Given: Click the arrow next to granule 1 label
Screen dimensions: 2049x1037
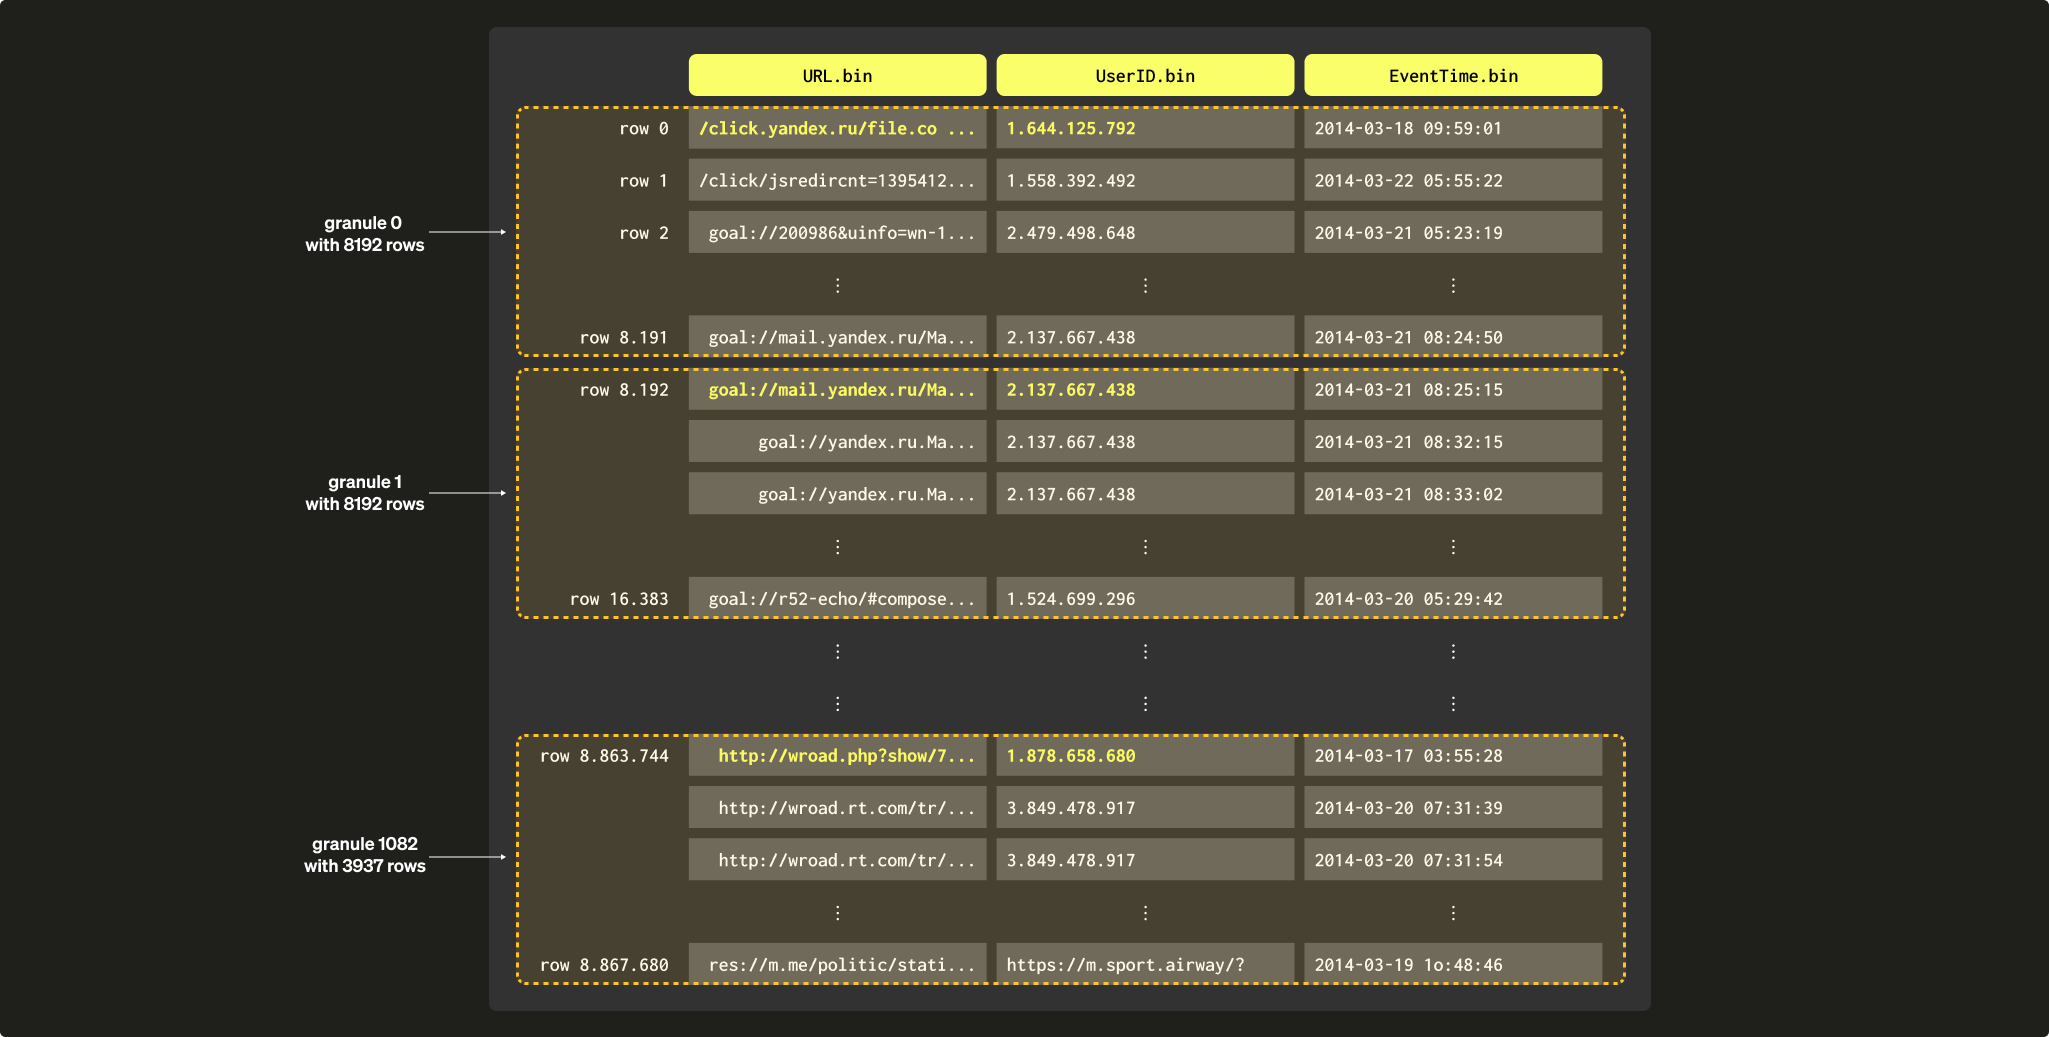Looking at the screenshot, I should (467, 493).
